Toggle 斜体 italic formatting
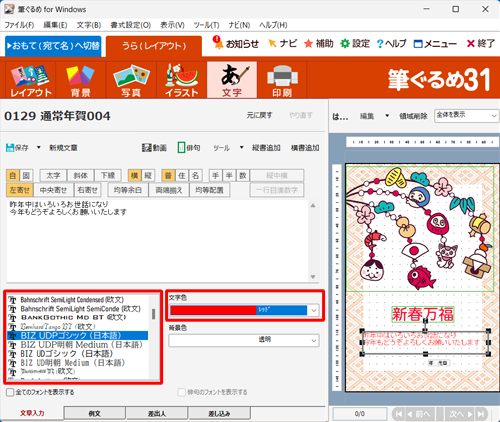 click(81, 175)
